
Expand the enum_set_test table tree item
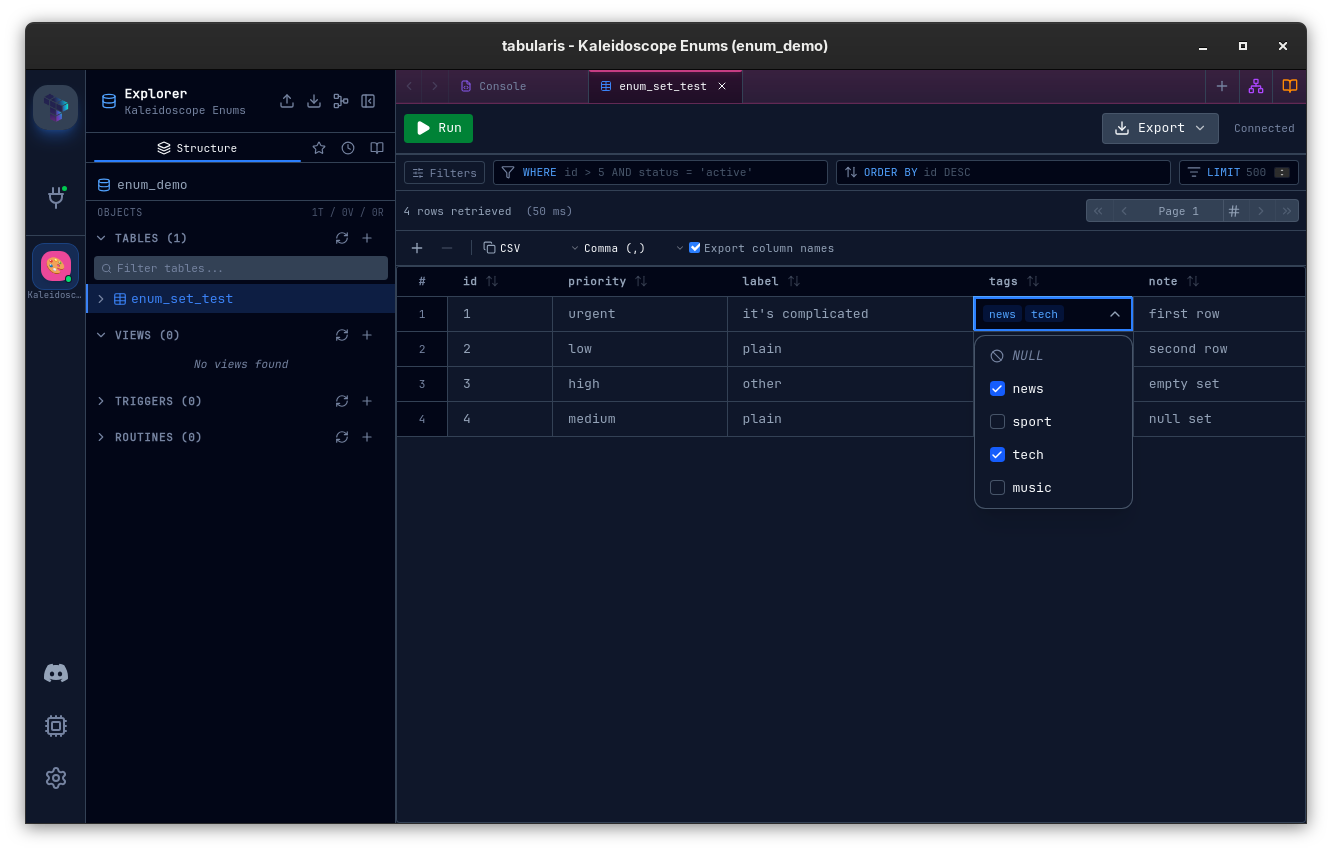(x=101, y=299)
